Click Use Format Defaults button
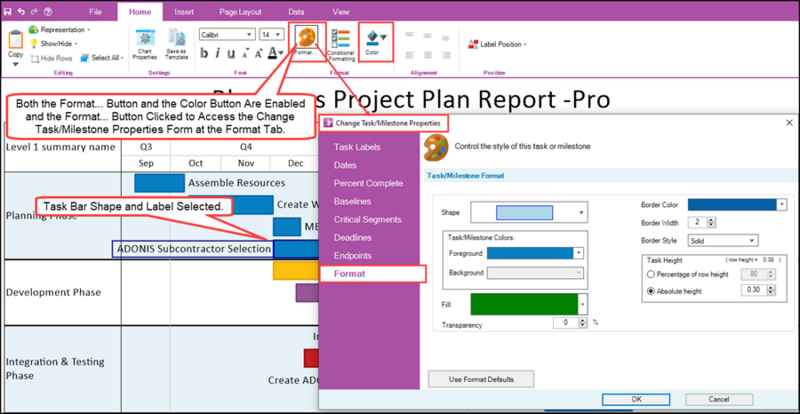Image resolution: width=800 pixels, height=414 pixels. pos(481,379)
